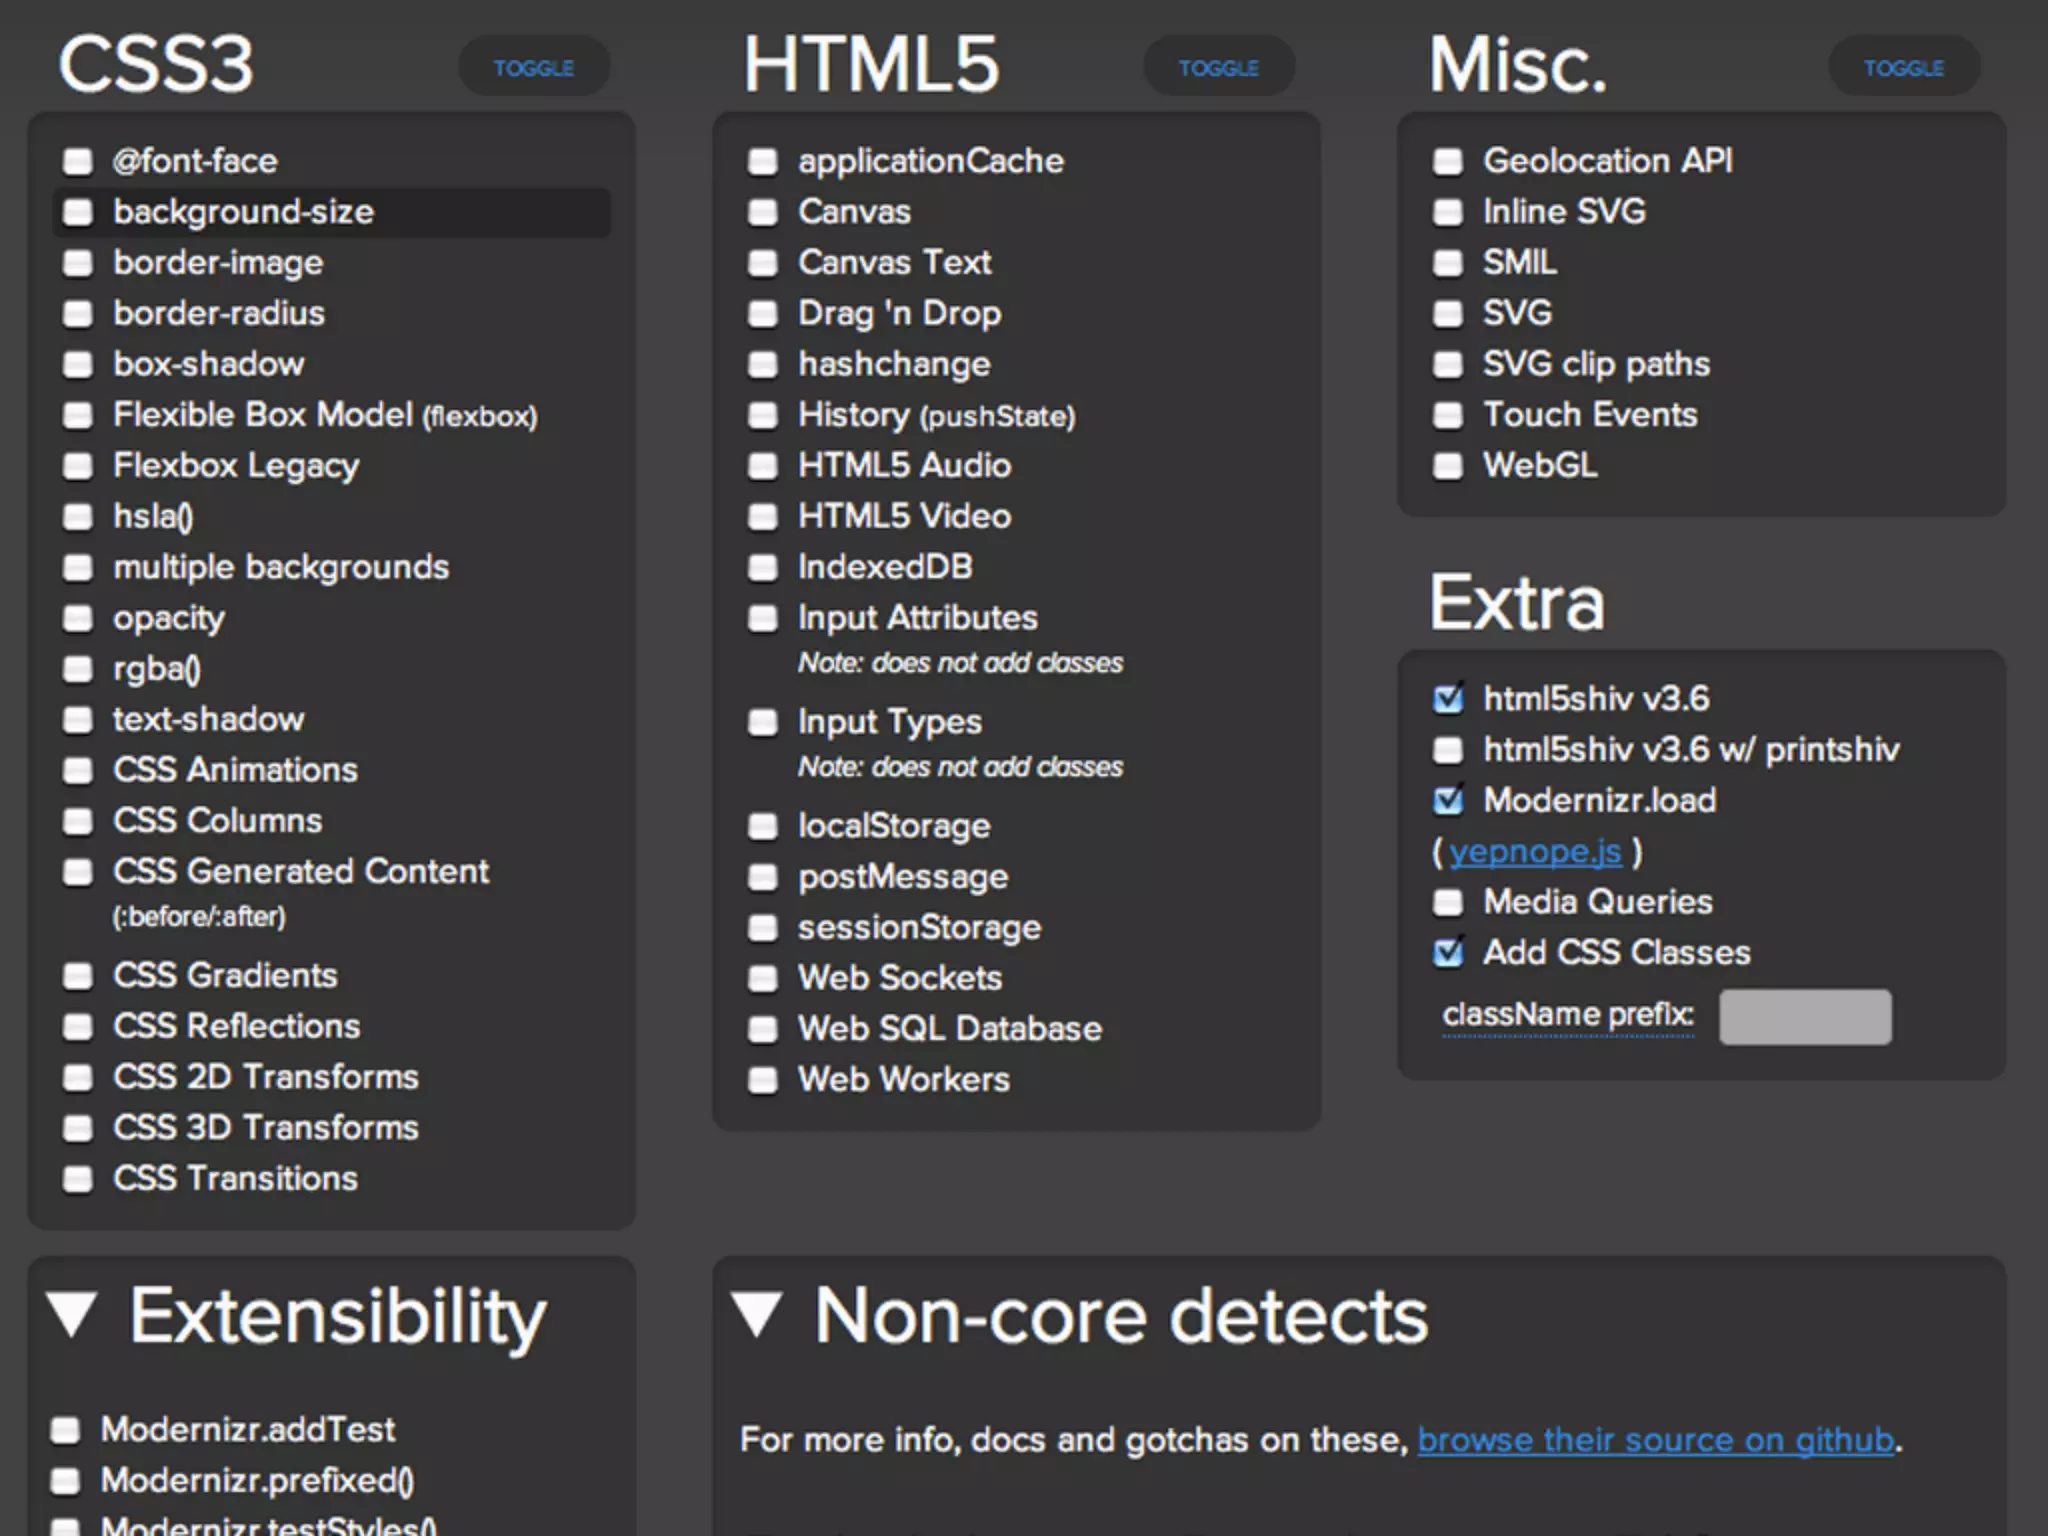This screenshot has width=2048, height=1536.
Task: Select the CSS Gradients checkbox
Action: tap(77, 976)
